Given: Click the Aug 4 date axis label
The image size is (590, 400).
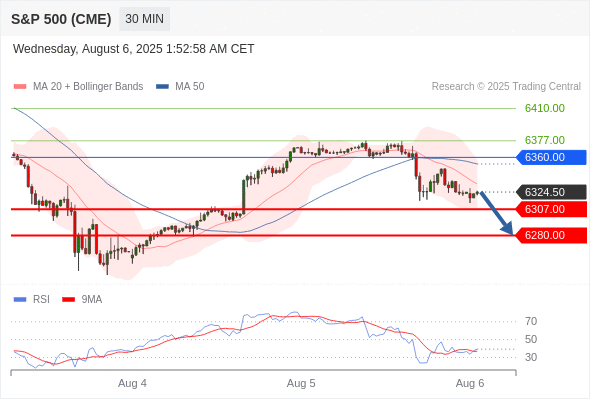Looking at the screenshot, I should point(132,383).
